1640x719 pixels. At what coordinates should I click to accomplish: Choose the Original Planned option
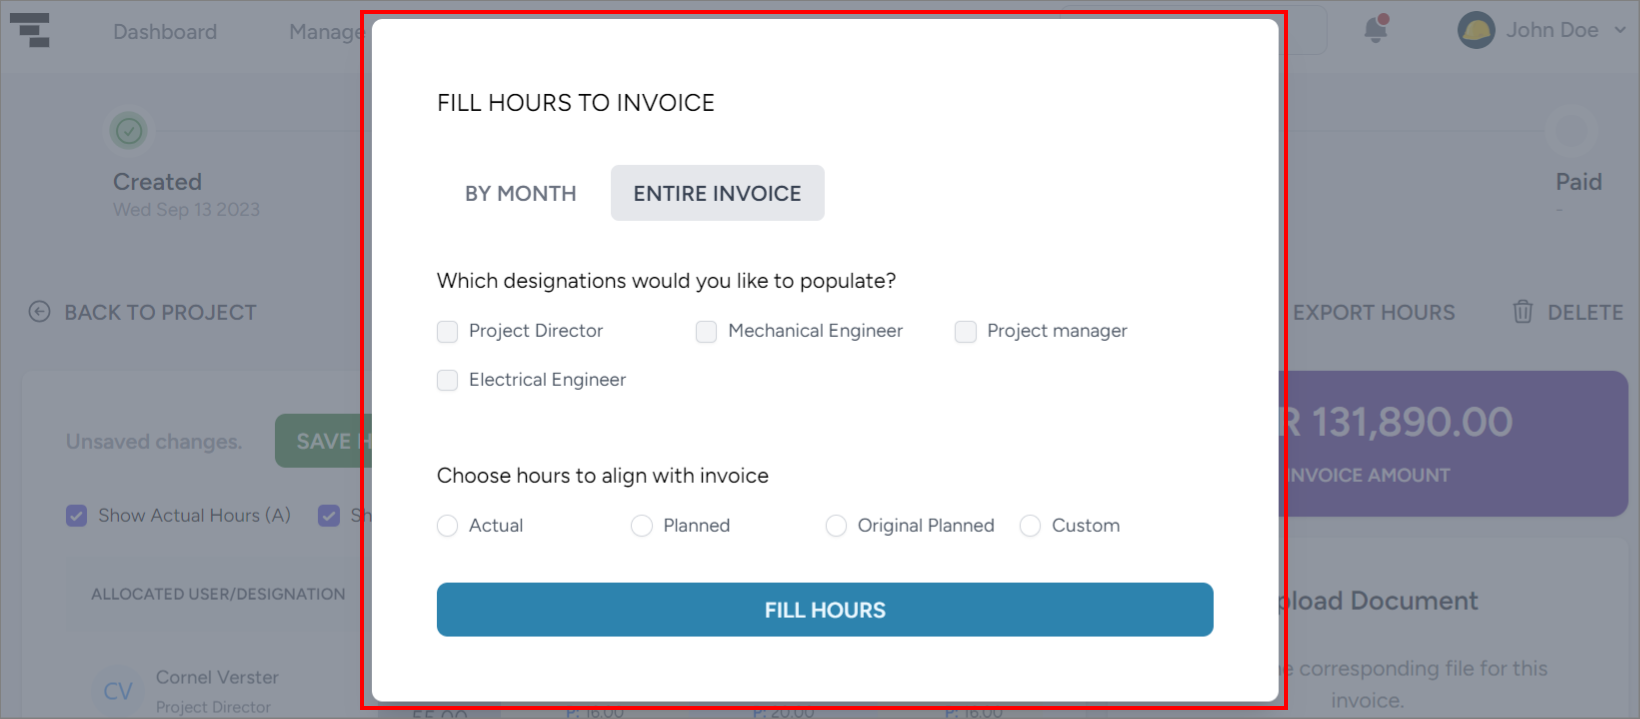click(836, 525)
